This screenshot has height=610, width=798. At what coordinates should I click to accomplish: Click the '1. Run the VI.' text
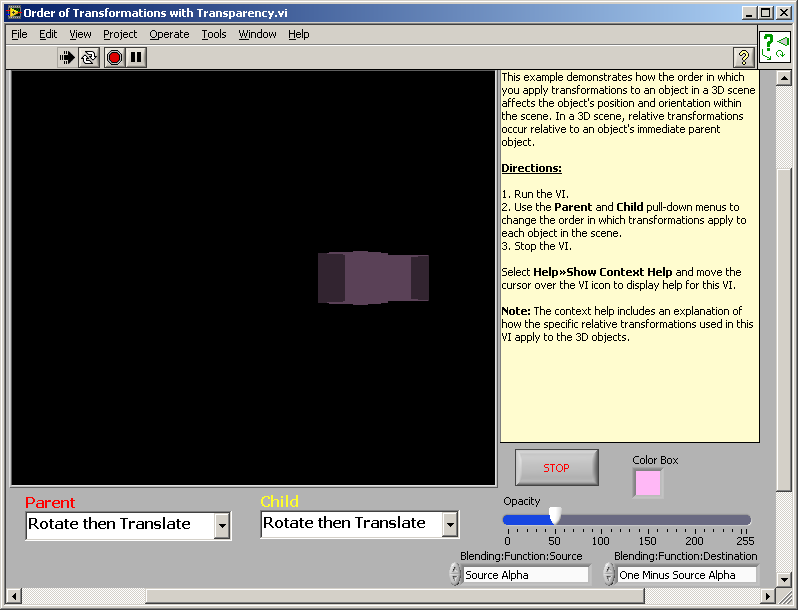(x=535, y=194)
